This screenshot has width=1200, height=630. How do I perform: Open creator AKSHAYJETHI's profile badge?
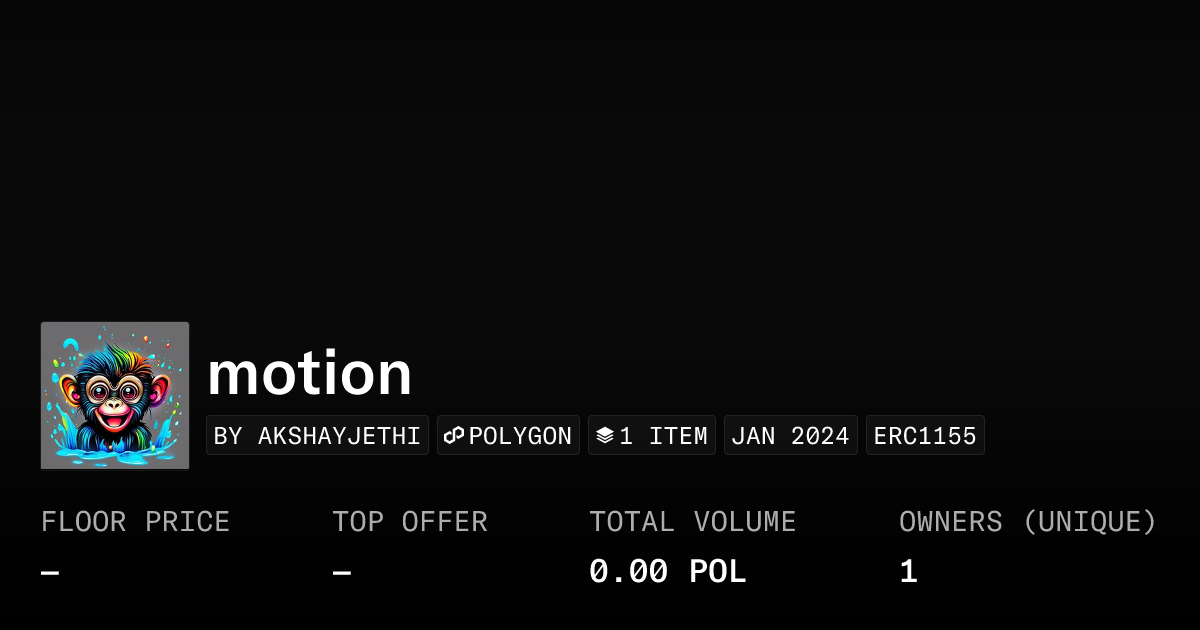pyautogui.click(x=317, y=436)
